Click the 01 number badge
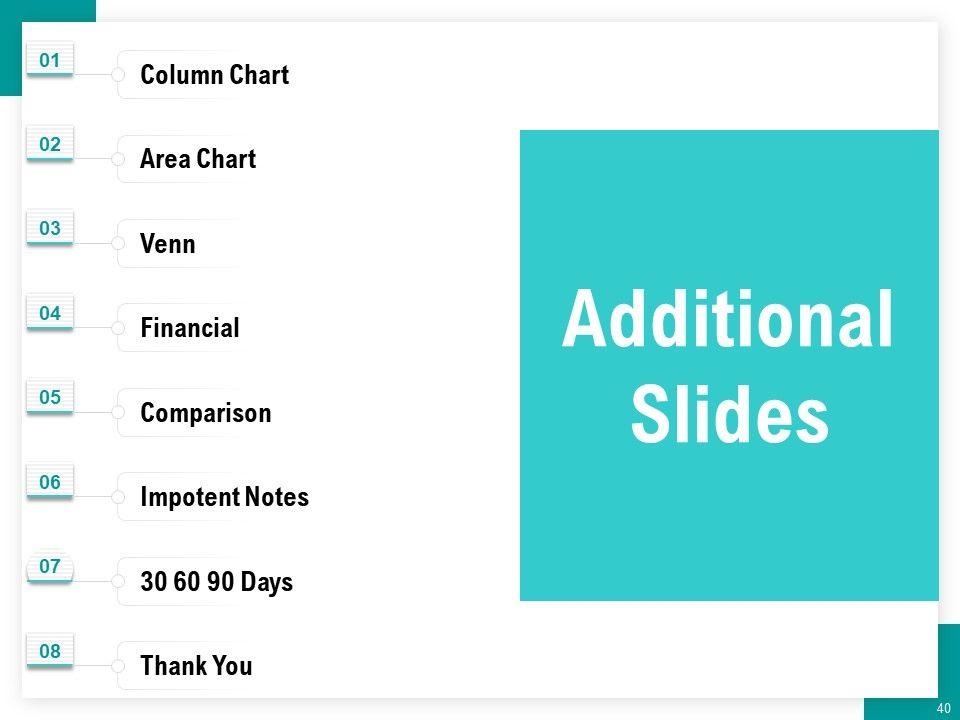This screenshot has height=720, width=960. pos(50,61)
